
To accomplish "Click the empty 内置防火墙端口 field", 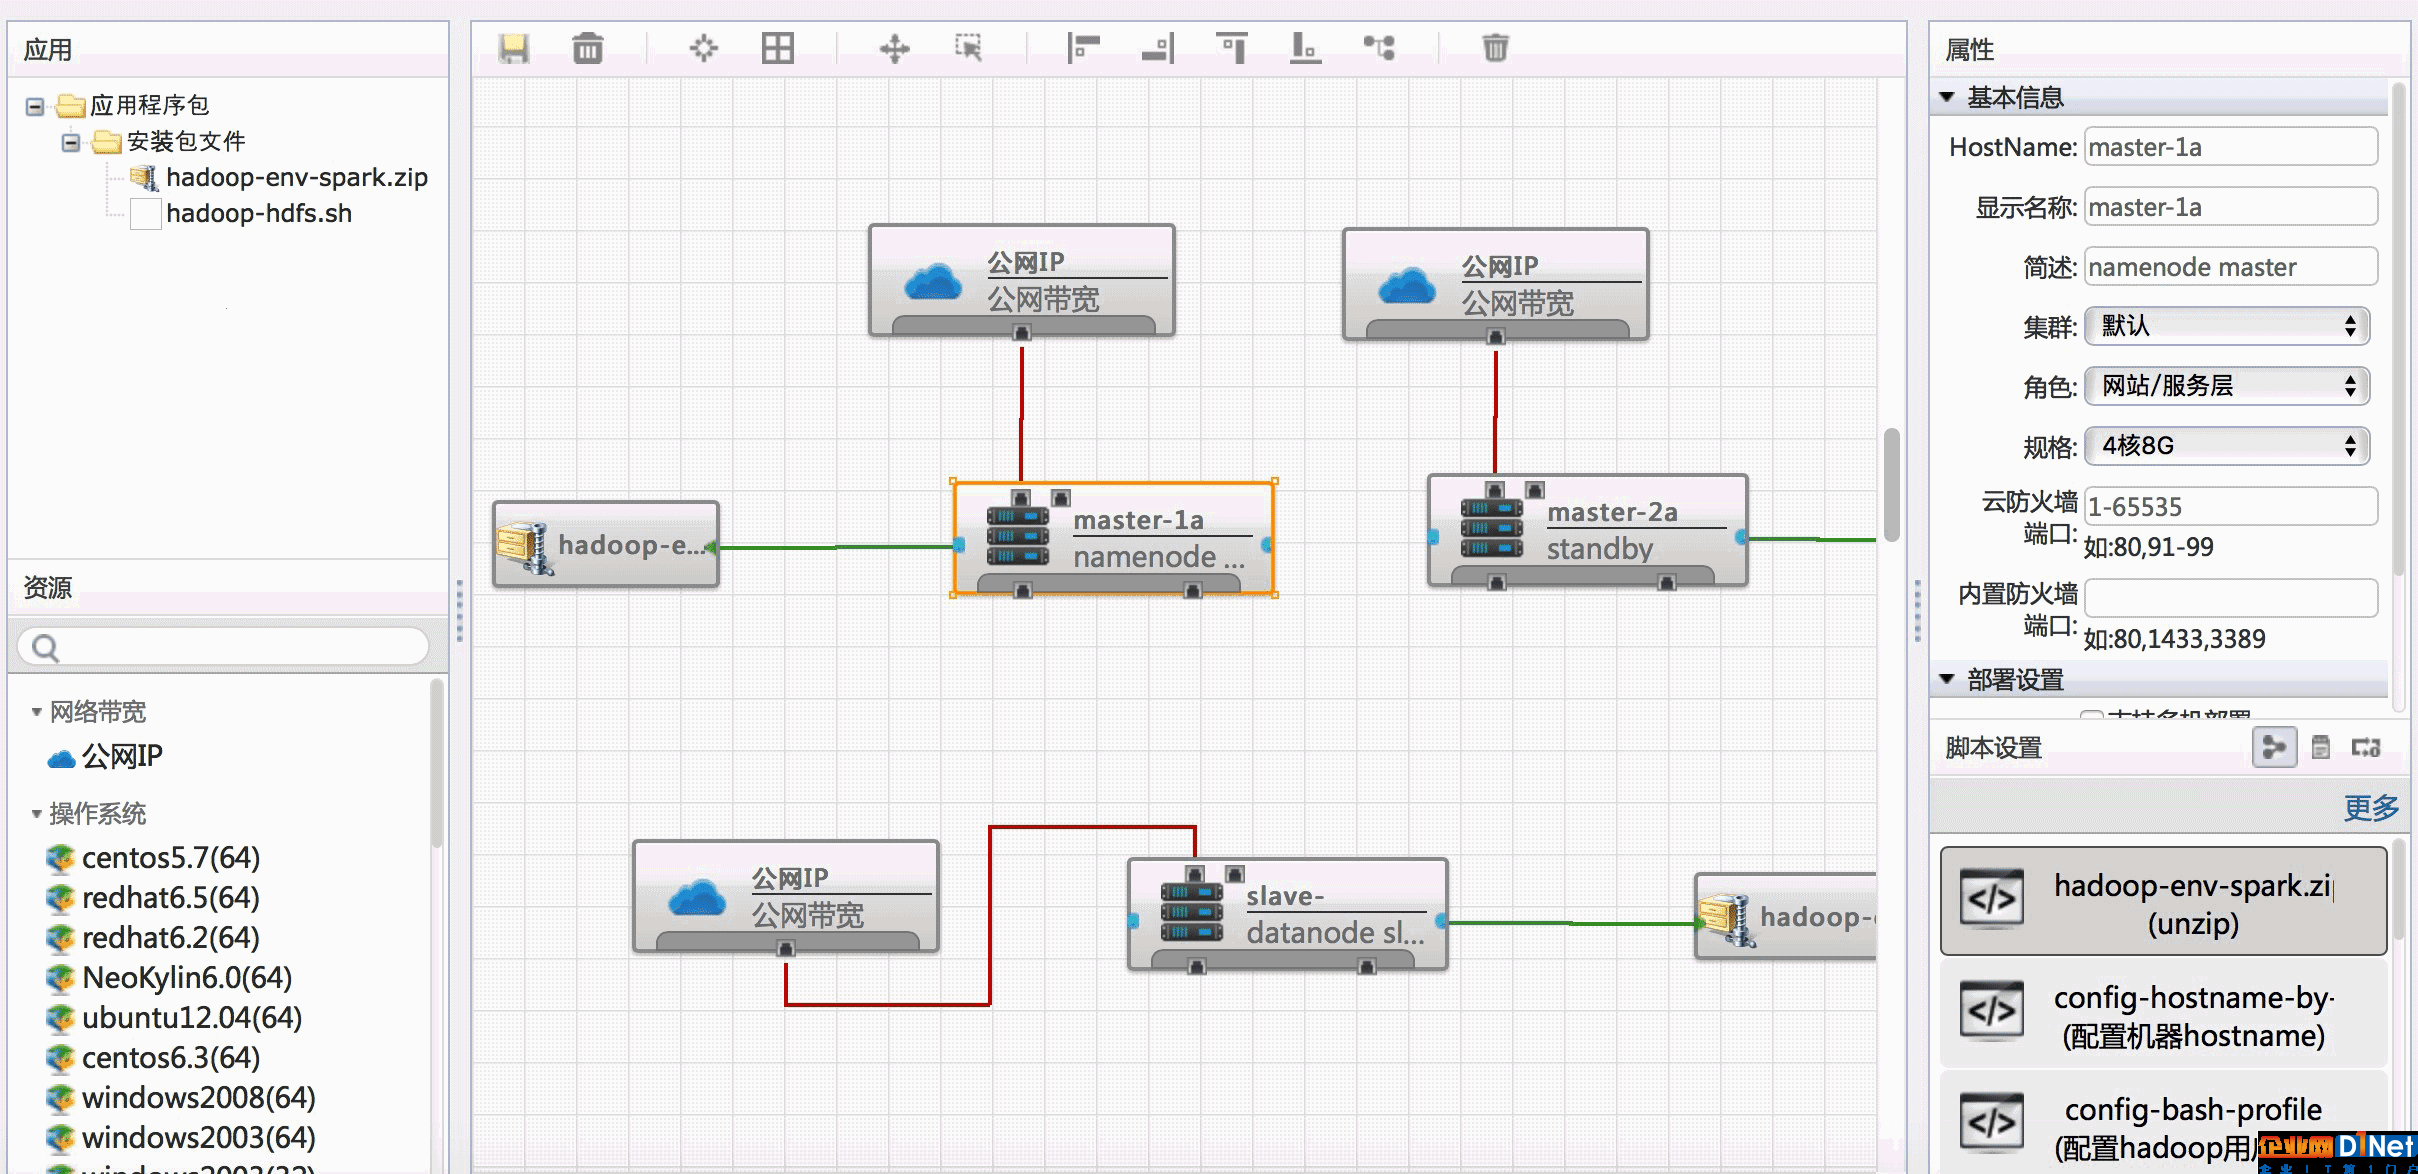I will click(2231, 598).
